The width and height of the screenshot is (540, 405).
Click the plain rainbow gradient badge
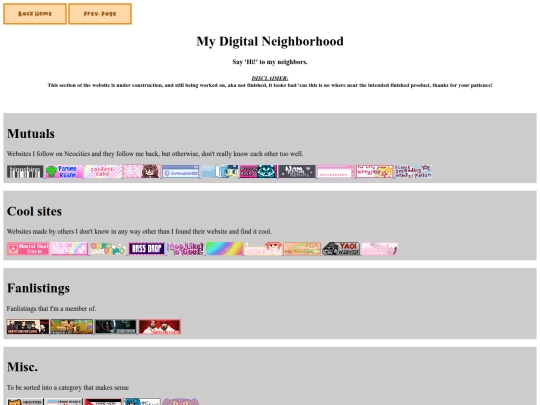(x=225, y=249)
